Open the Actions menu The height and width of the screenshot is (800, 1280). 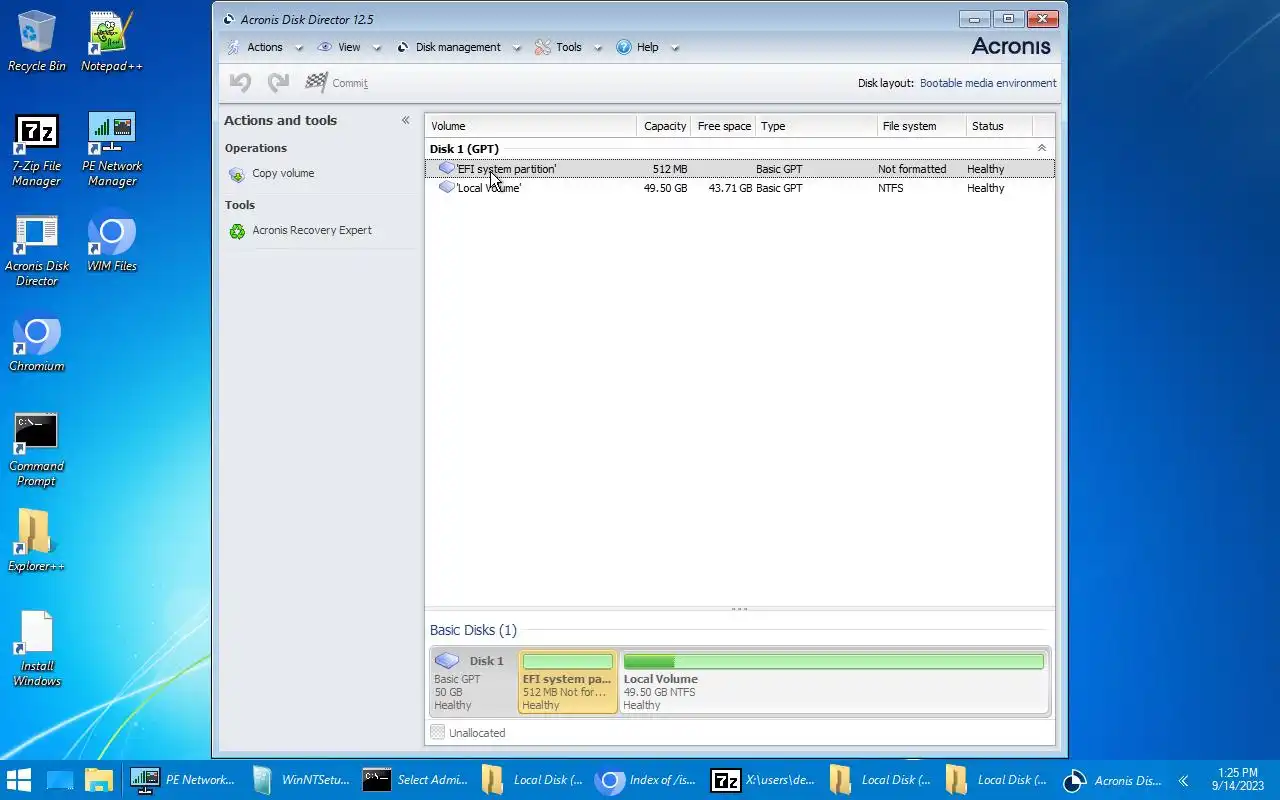pyautogui.click(x=265, y=47)
